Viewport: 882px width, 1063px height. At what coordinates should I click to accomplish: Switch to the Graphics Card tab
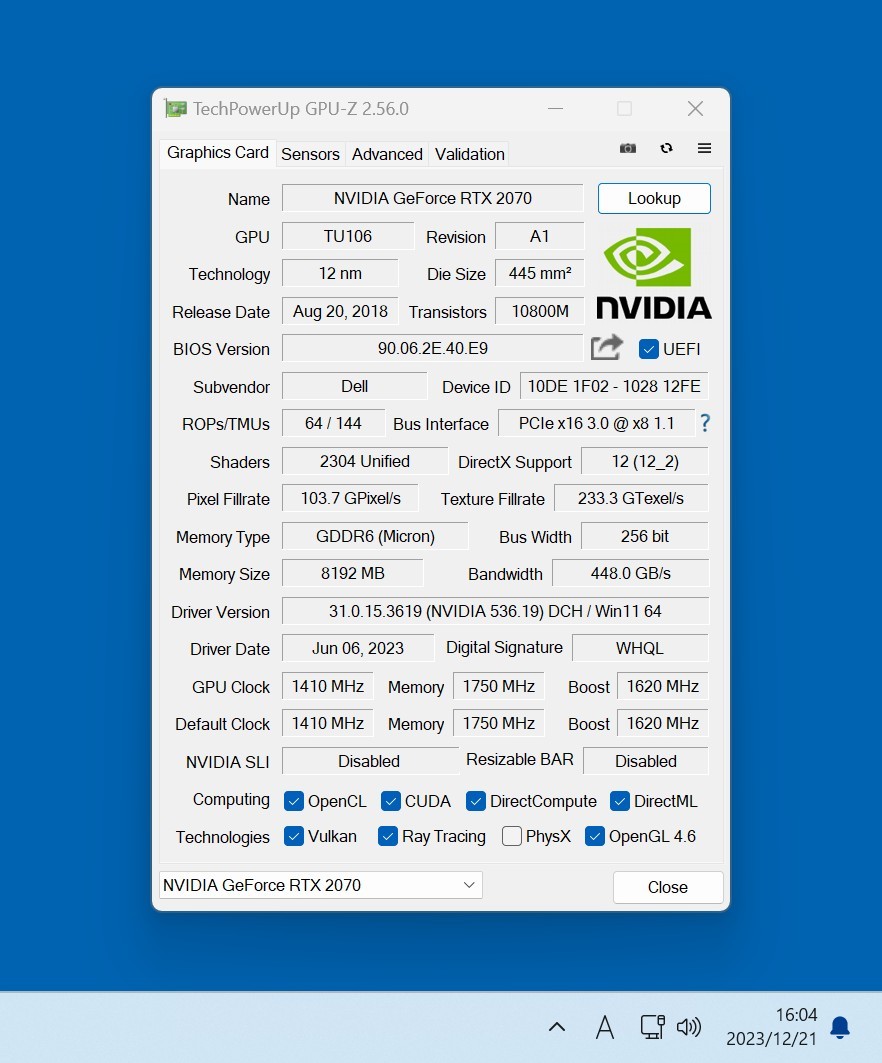(x=218, y=153)
